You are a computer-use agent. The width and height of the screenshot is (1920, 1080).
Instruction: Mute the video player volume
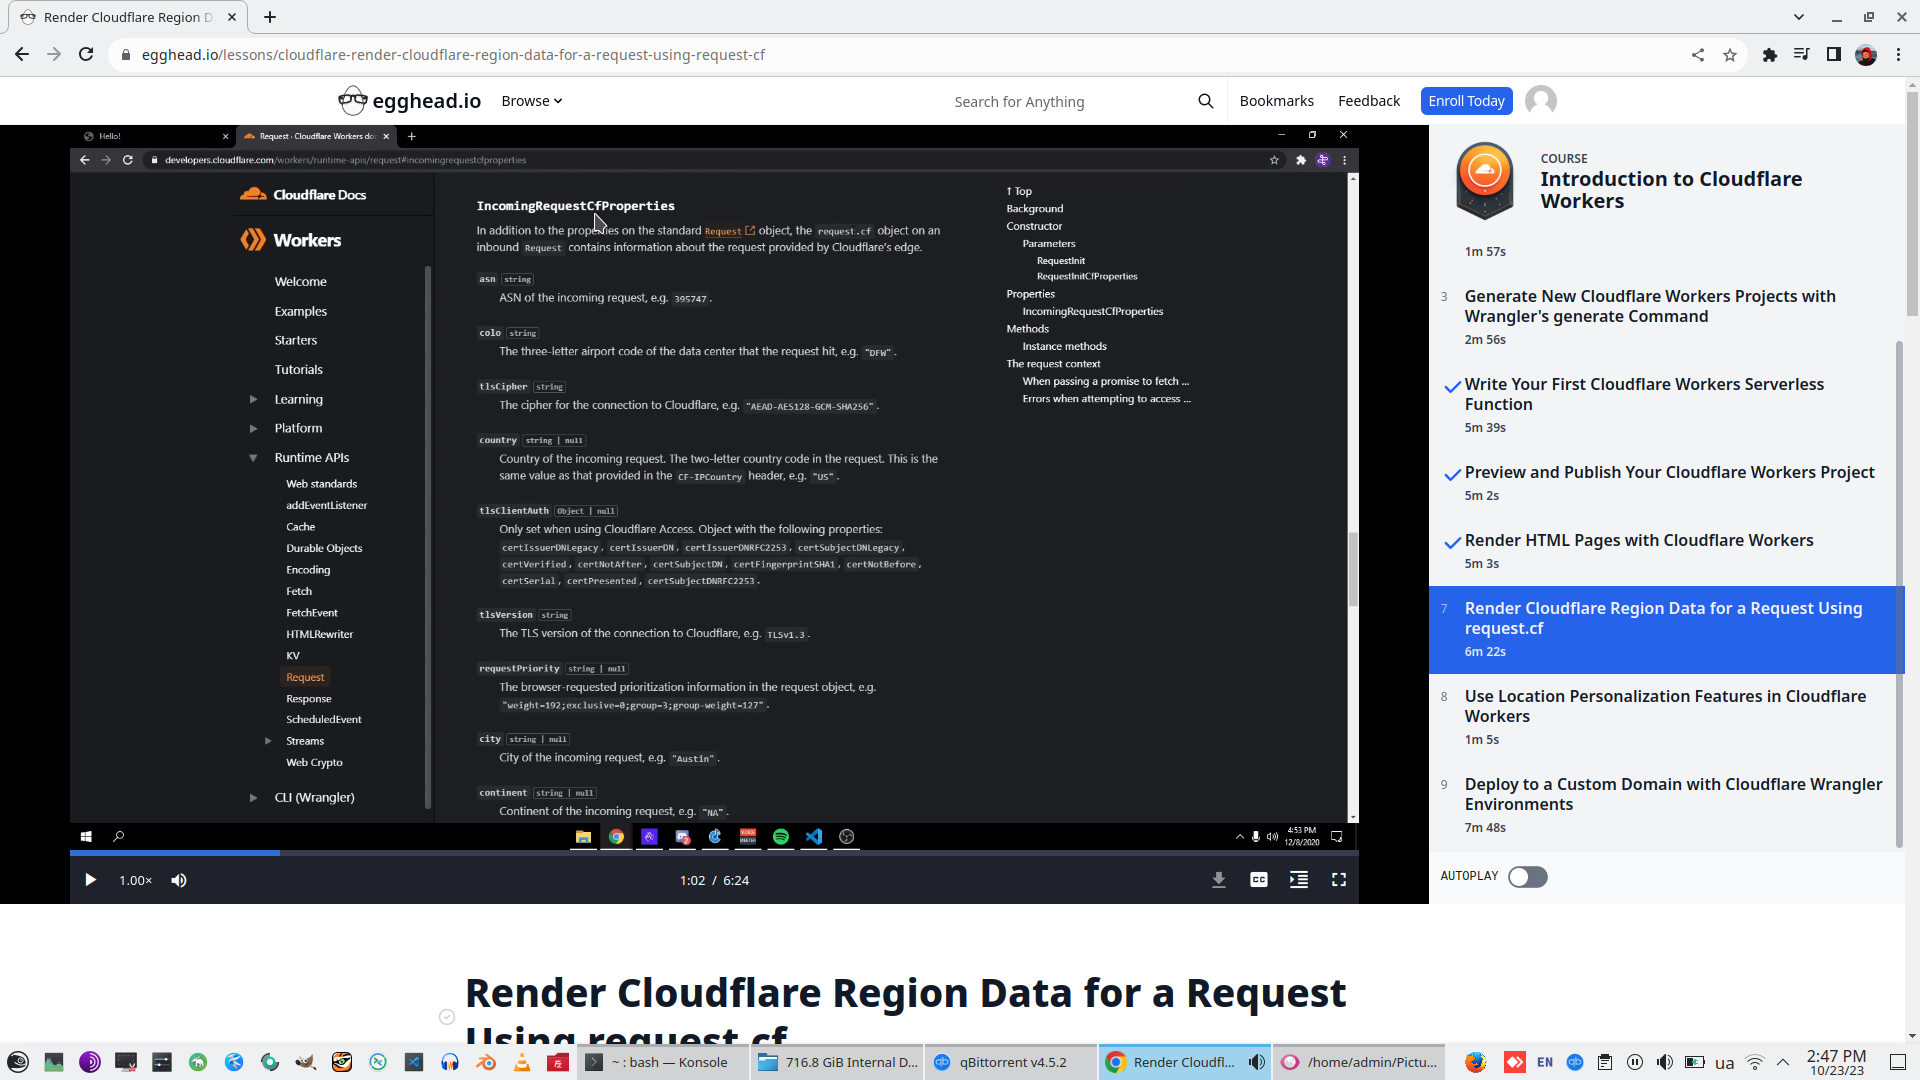(179, 880)
